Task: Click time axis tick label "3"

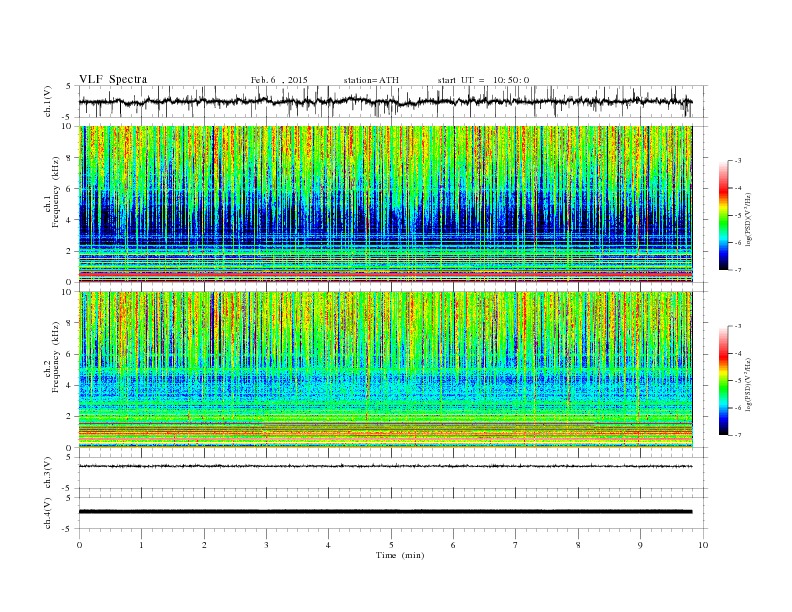Action: [x=266, y=545]
